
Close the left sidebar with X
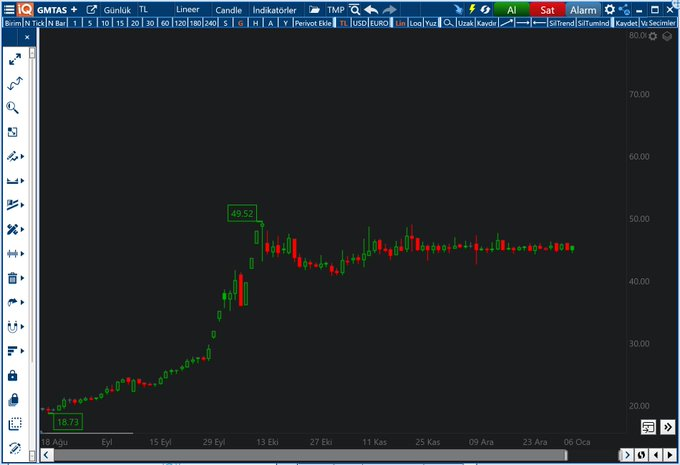click(27, 37)
